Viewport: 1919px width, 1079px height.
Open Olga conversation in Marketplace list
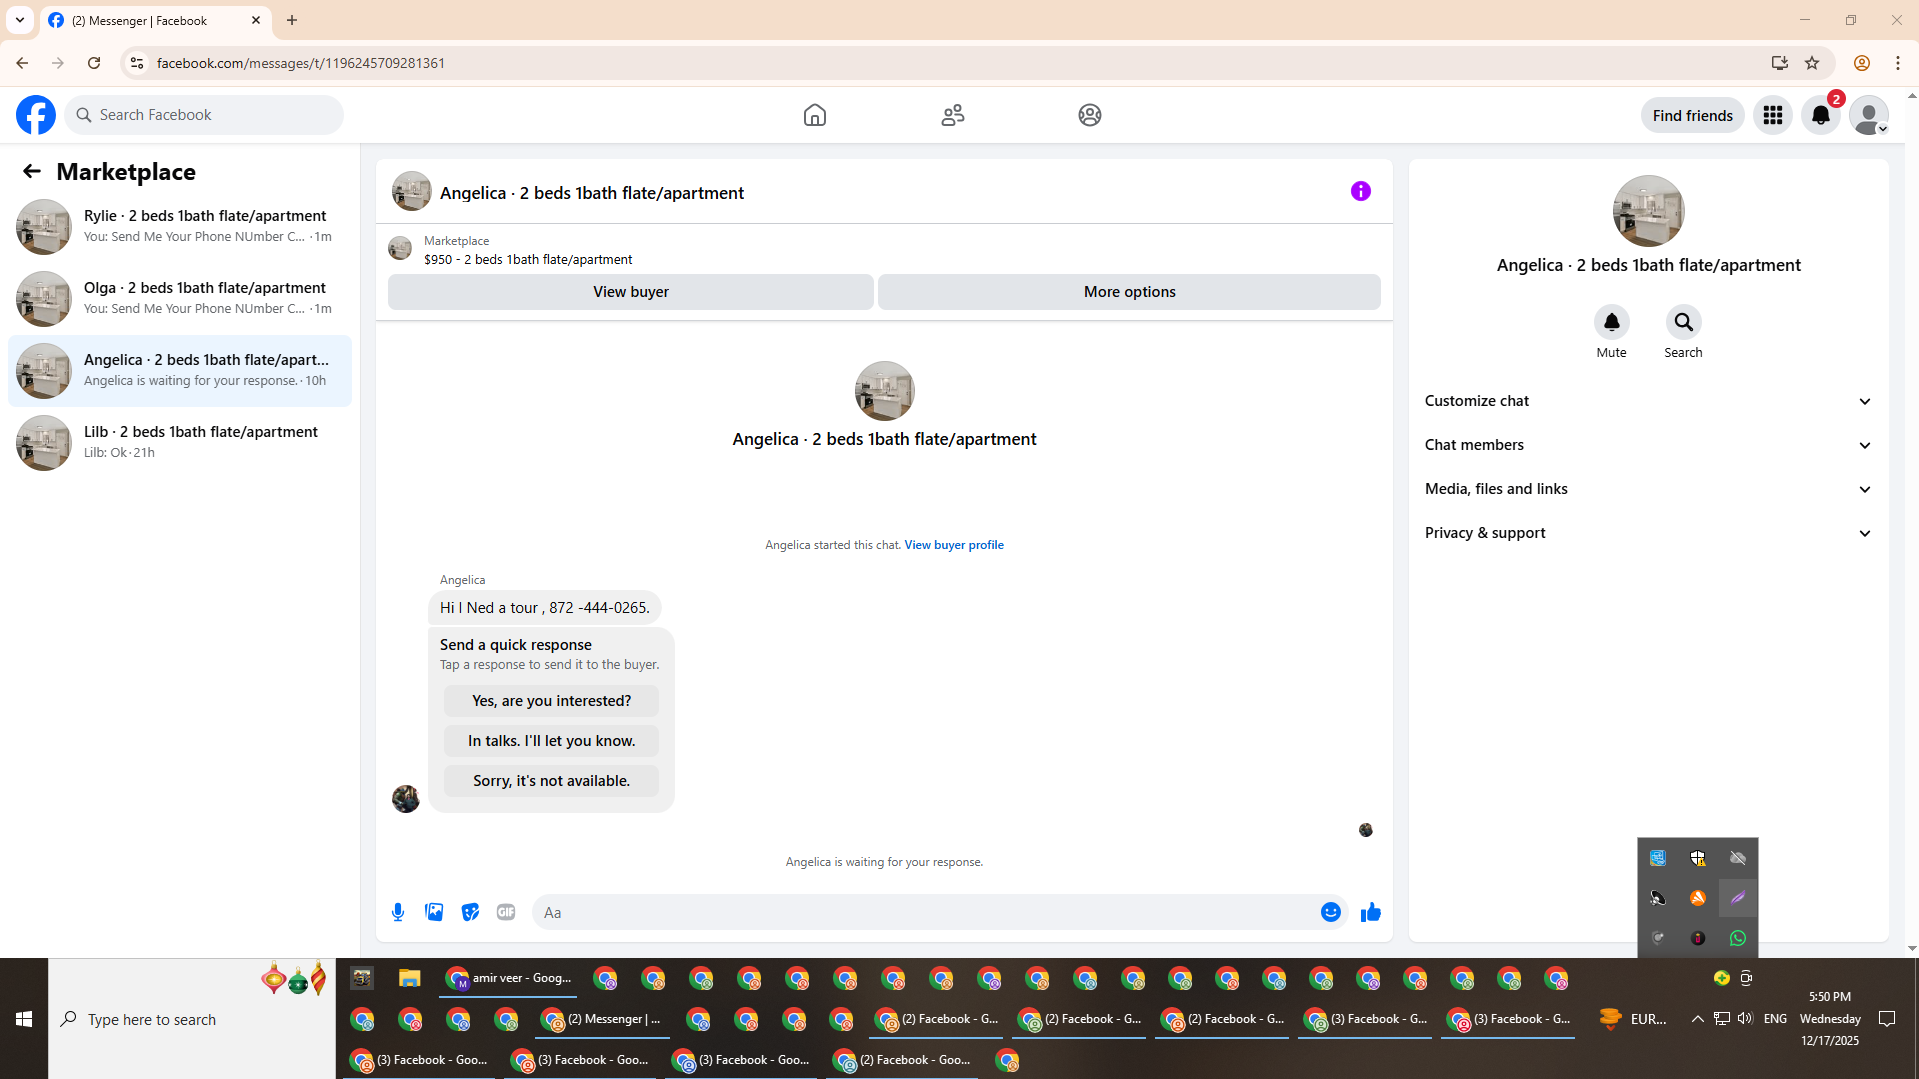(x=180, y=299)
